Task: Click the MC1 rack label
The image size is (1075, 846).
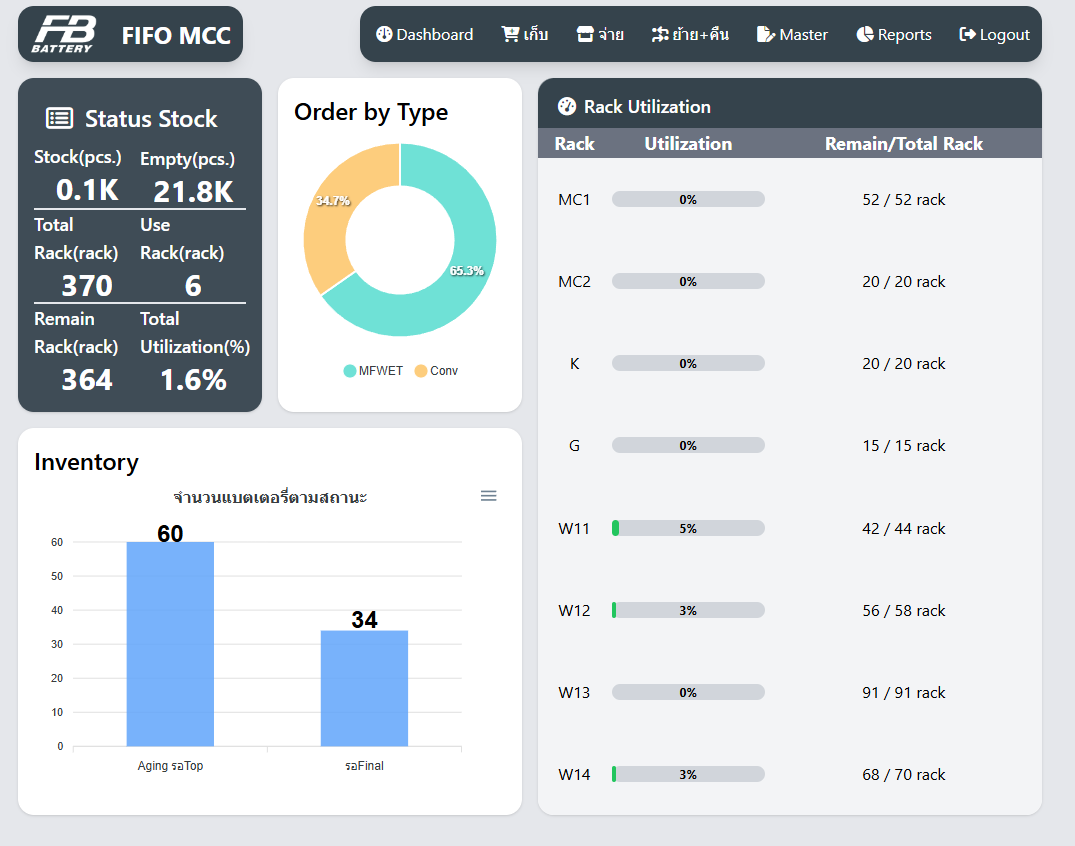Action: pyautogui.click(x=574, y=200)
